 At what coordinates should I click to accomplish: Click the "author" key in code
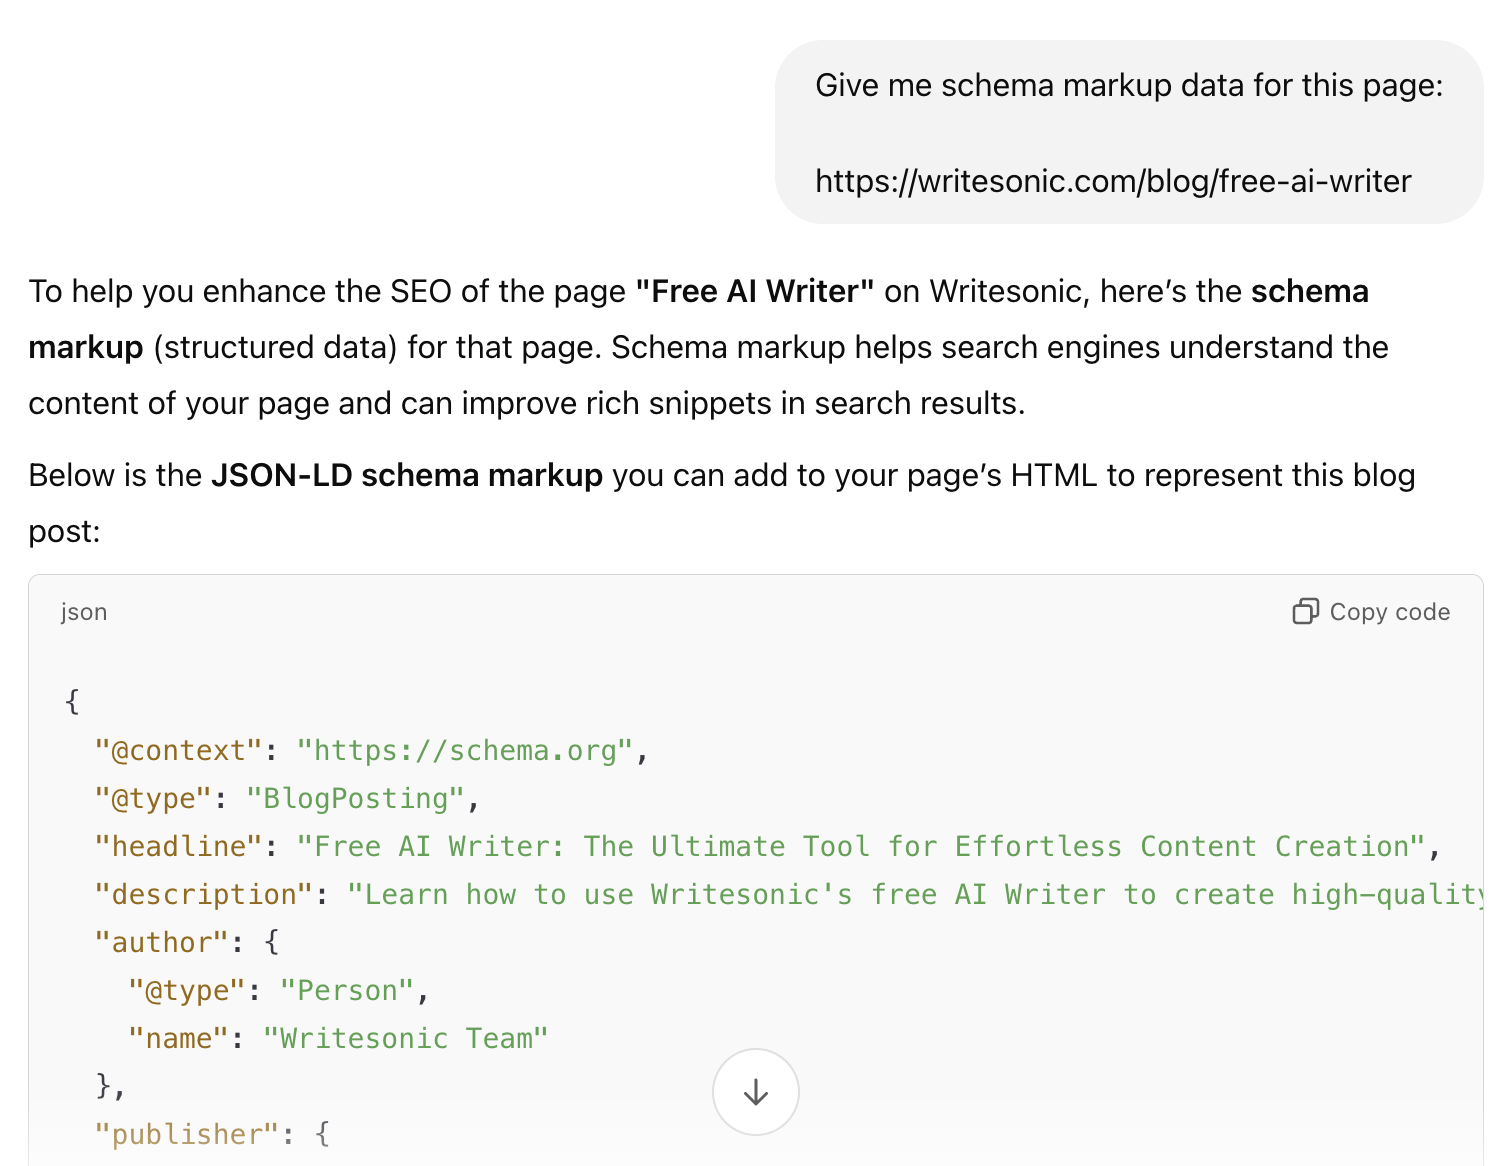162,942
